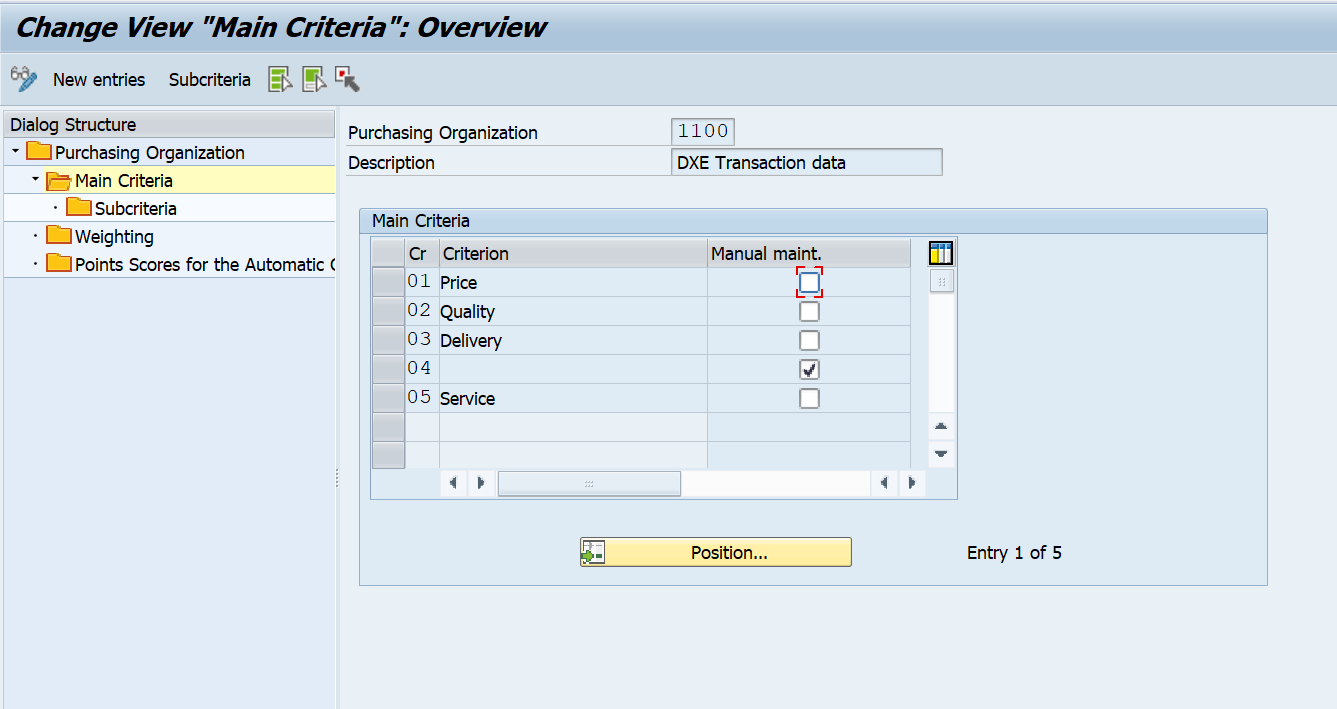Select Subcriteria in the dialog structure tree
Viewport: 1337px width, 709px height.
(135, 209)
